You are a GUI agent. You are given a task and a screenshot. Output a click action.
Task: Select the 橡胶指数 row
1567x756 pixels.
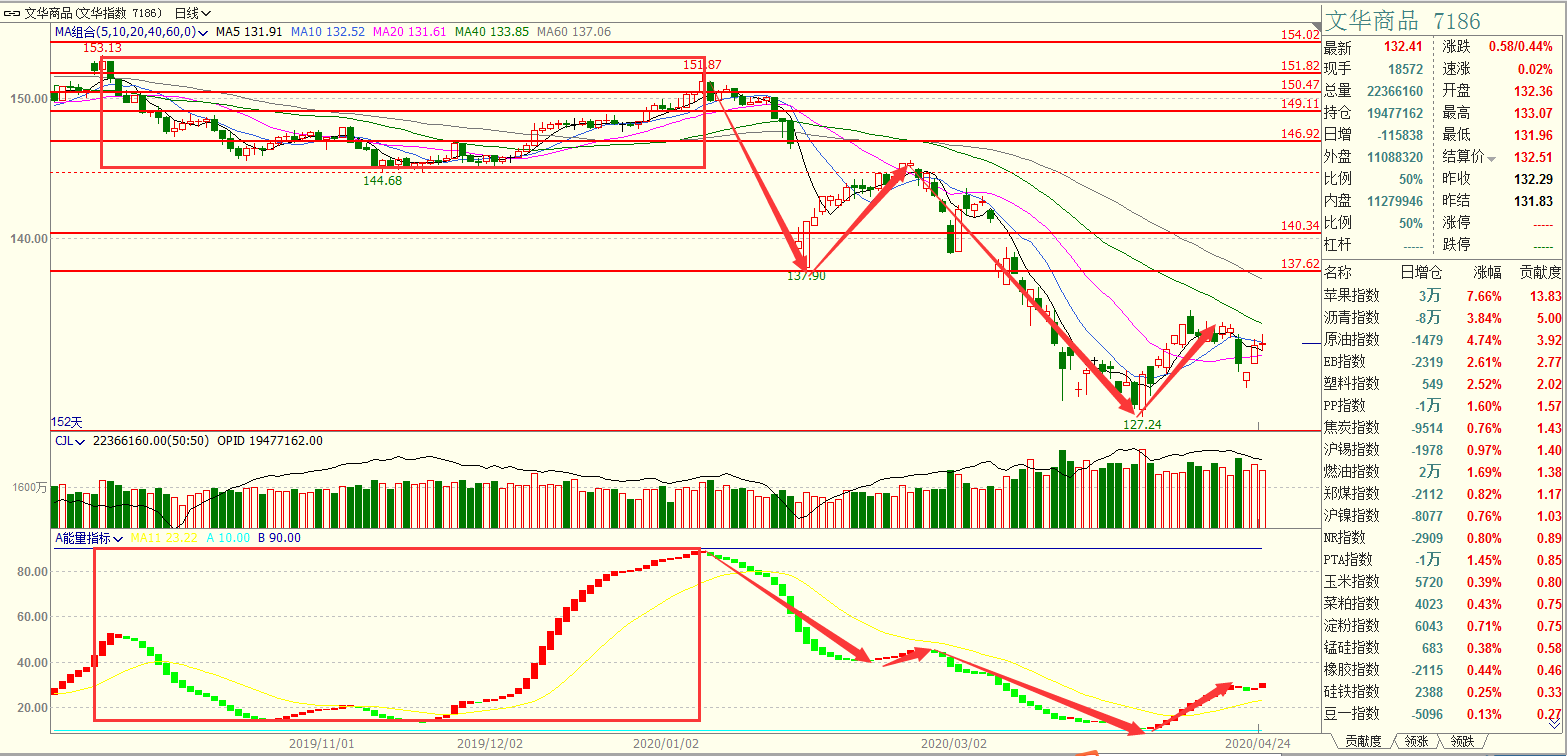[1443, 670]
